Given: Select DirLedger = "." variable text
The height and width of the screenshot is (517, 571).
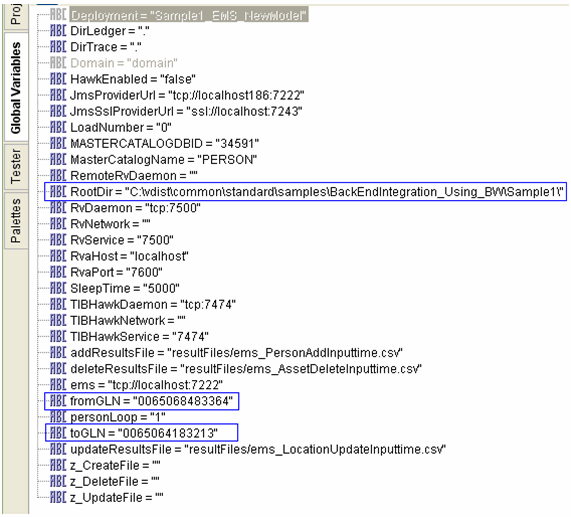Looking at the screenshot, I should (x=110, y=31).
